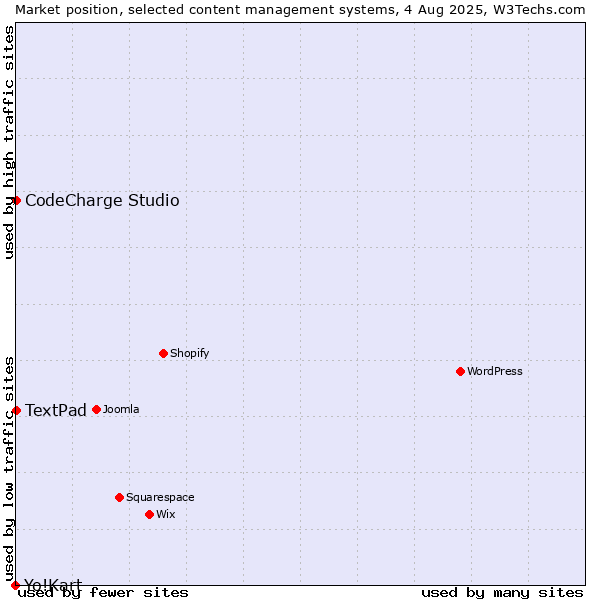Click 'used by high traffic sites' axis label
The image size is (600, 600).
9,142
